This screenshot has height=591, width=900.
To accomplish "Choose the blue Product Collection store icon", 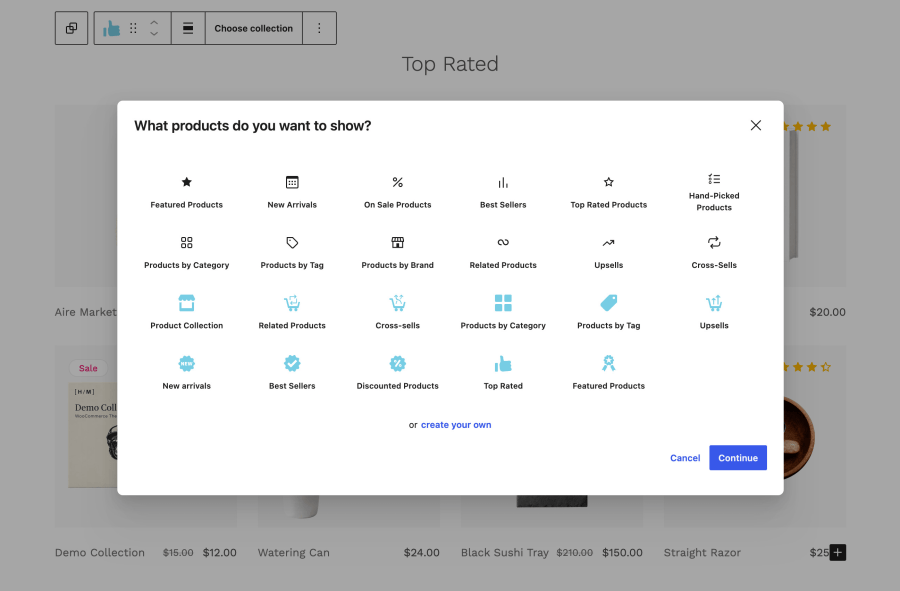I will click(187, 302).
